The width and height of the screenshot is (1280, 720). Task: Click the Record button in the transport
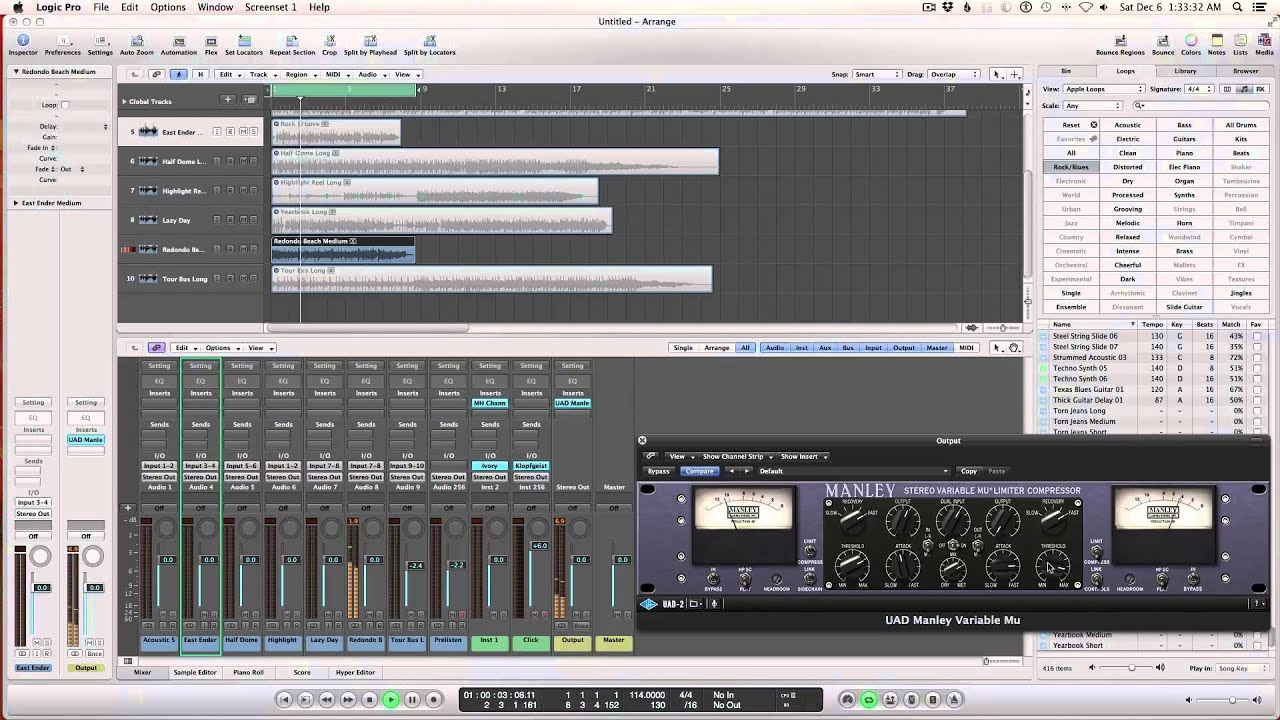[433, 700]
